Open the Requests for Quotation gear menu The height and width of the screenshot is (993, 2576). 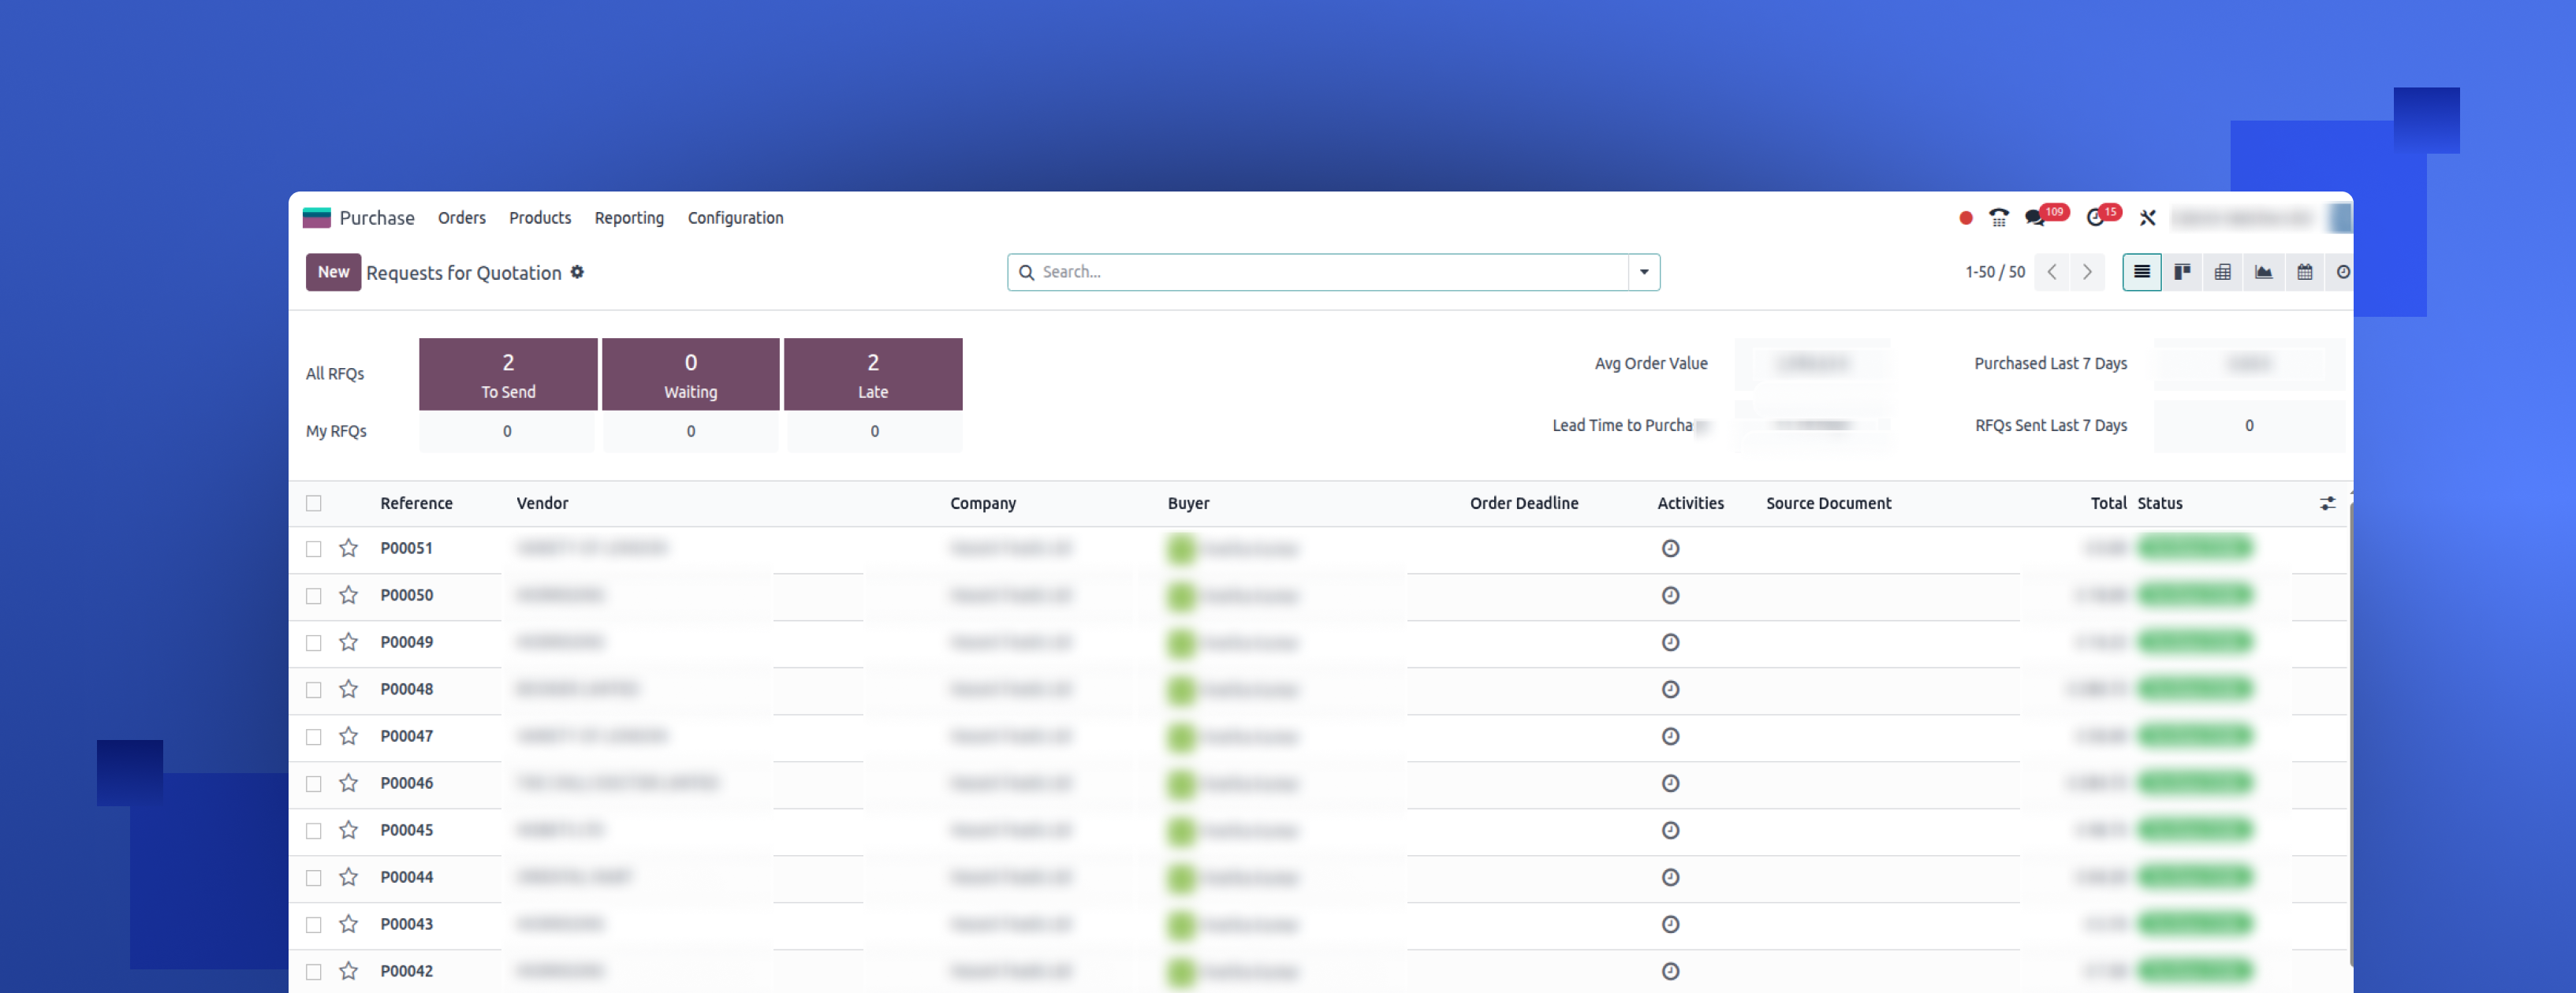tap(577, 272)
